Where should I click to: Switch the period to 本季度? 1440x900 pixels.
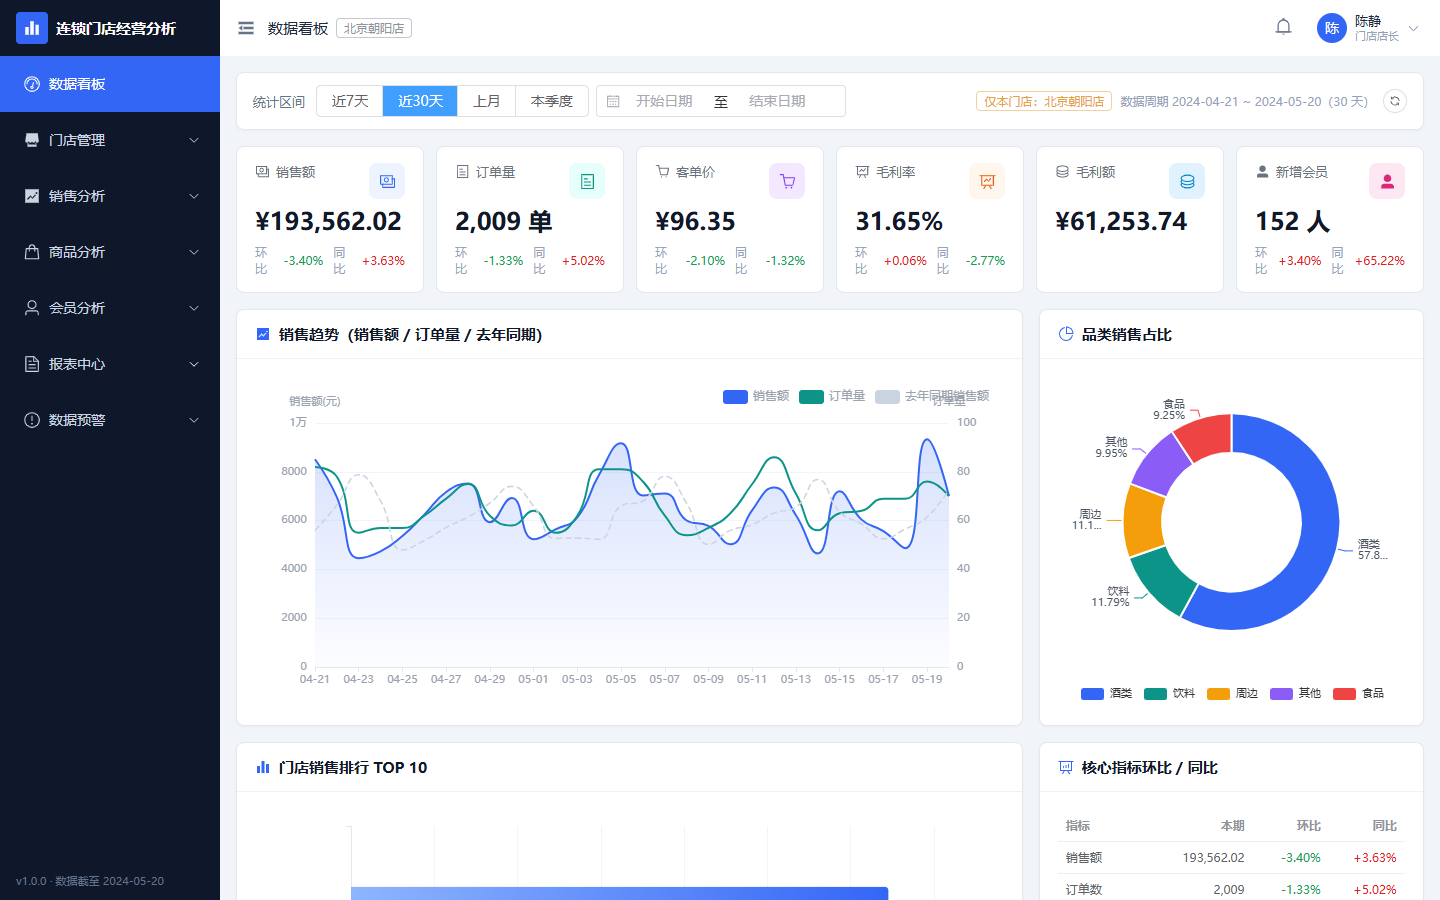click(552, 101)
